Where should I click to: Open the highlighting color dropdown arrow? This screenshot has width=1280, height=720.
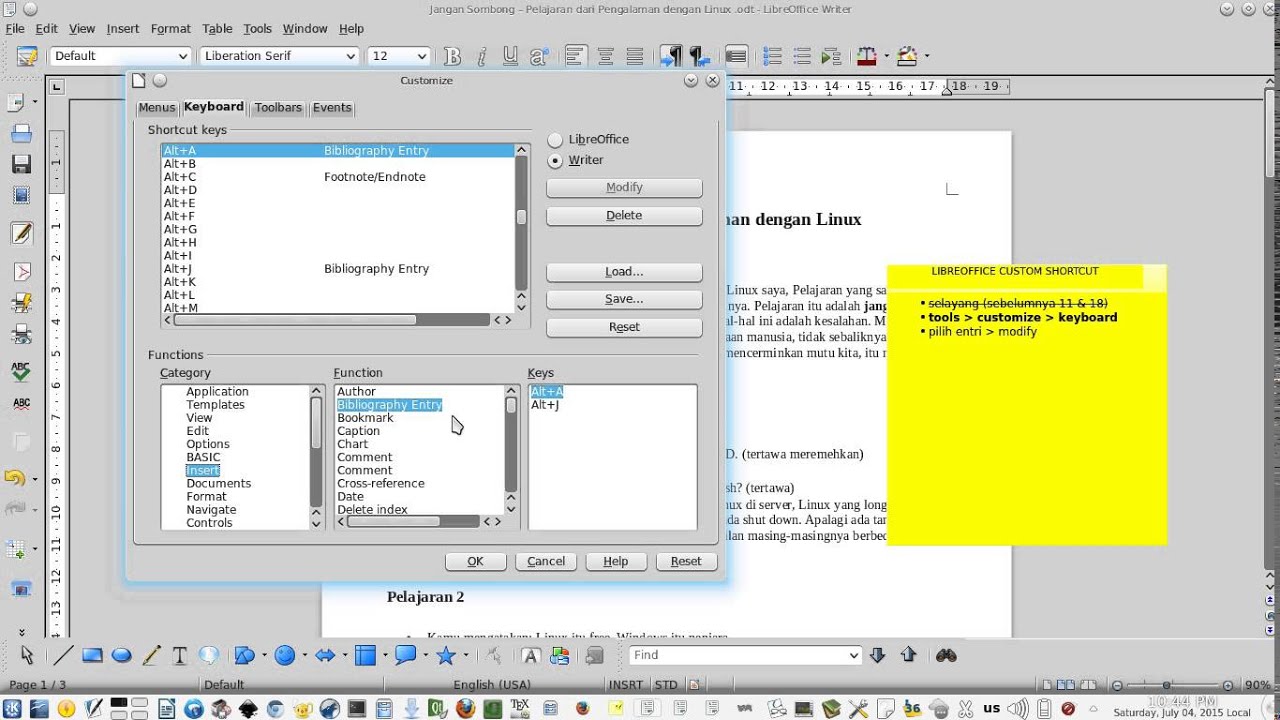click(926, 56)
